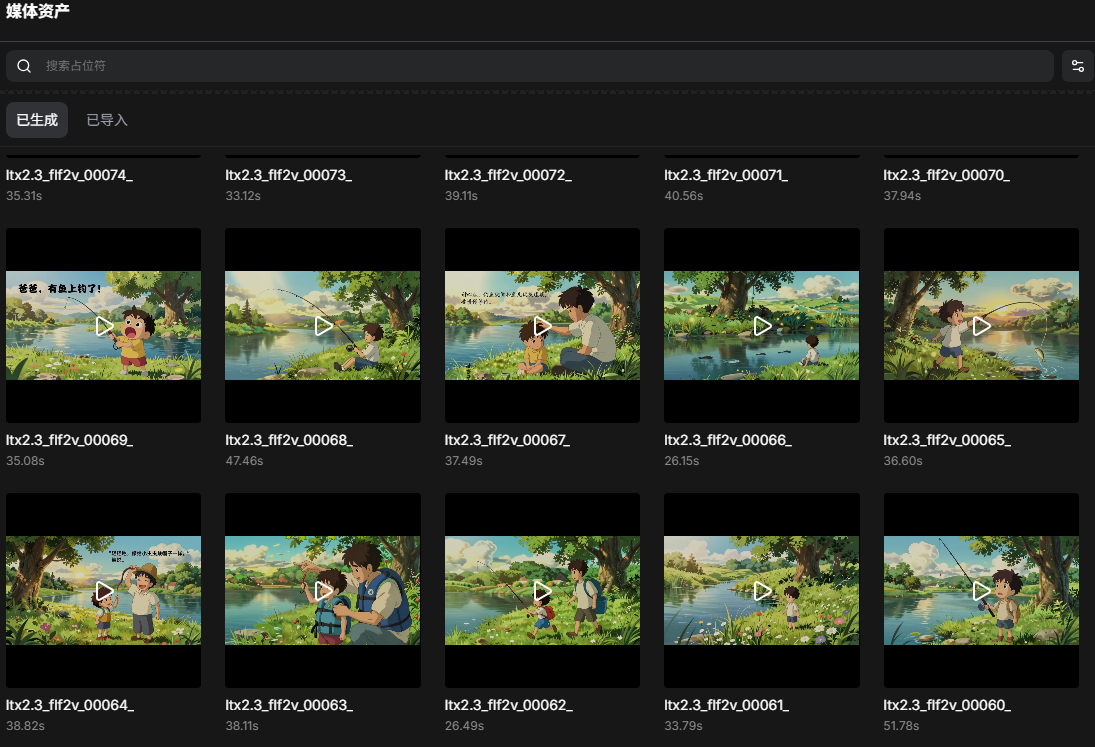Viewport: 1095px width, 747px height.
Task: Click the 40.56s duration label
Action: click(x=684, y=196)
